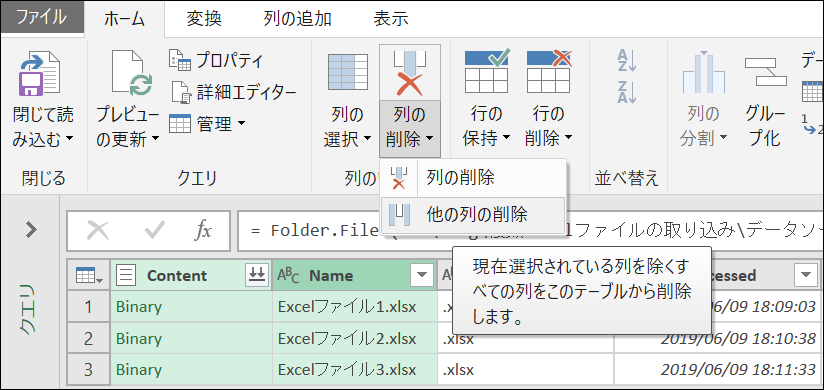824x390 pixels.
Task: Select the Excelファイル3.xlsx cell
Action: pyautogui.click(x=354, y=370)
